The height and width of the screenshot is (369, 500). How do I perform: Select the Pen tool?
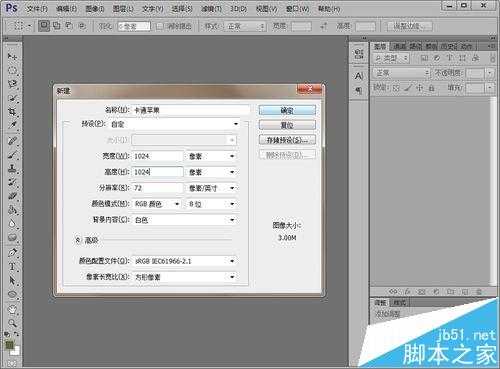pyautogui.click(x=12, y=252)
